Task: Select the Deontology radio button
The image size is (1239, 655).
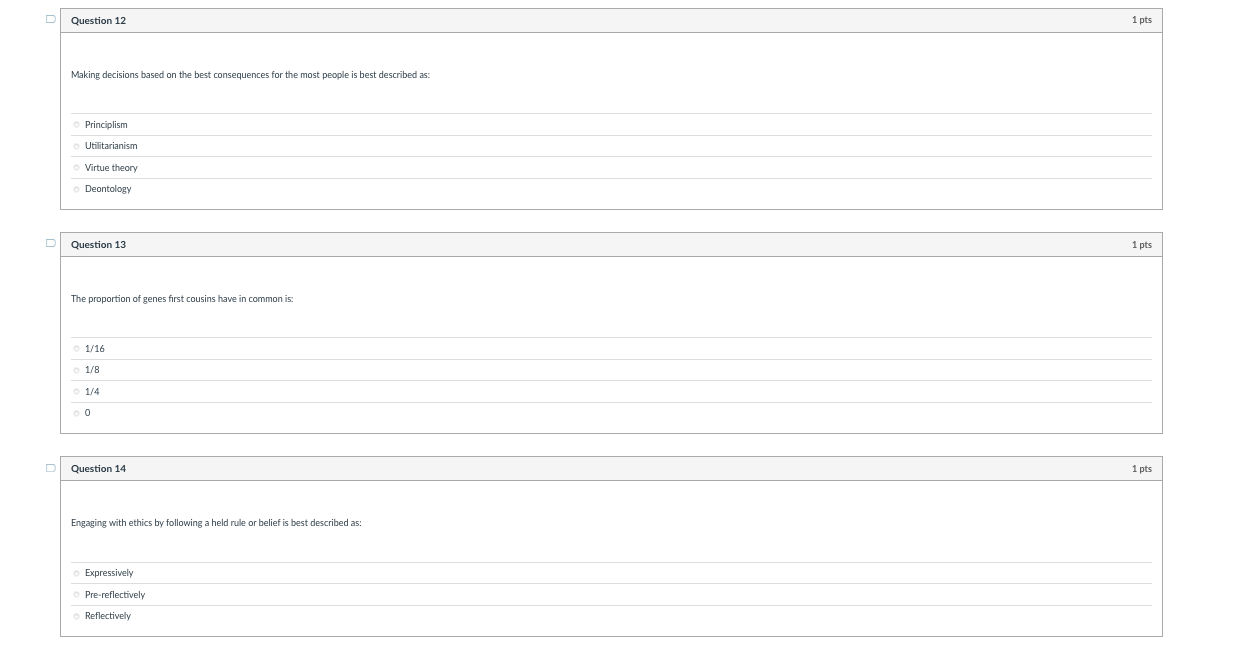Action: click(x=77, y=189)
